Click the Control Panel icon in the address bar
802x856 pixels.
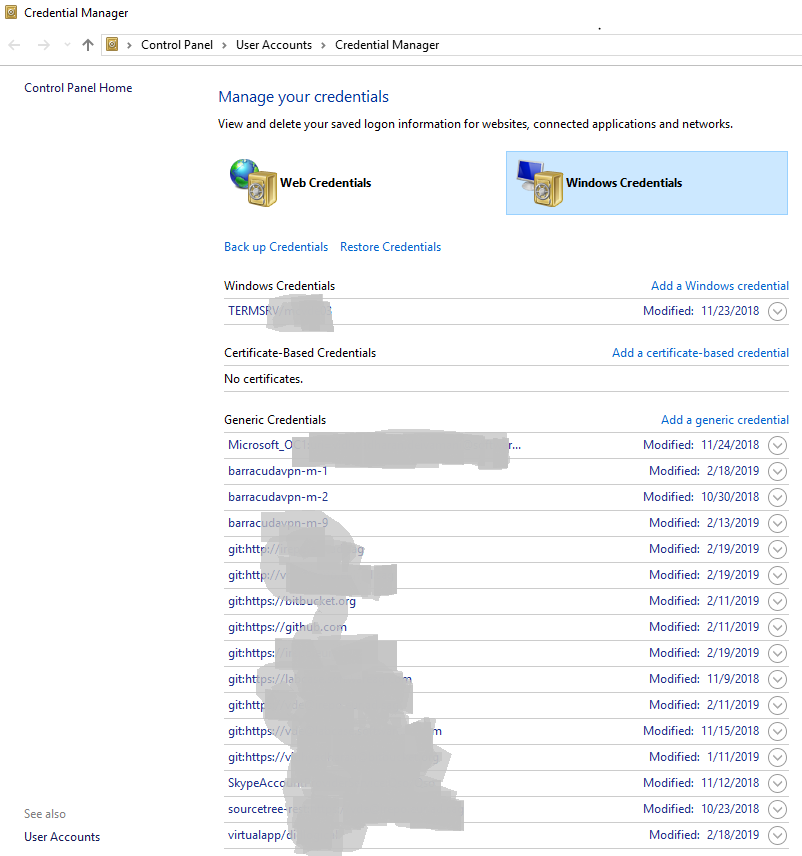(x=112, y=45)
